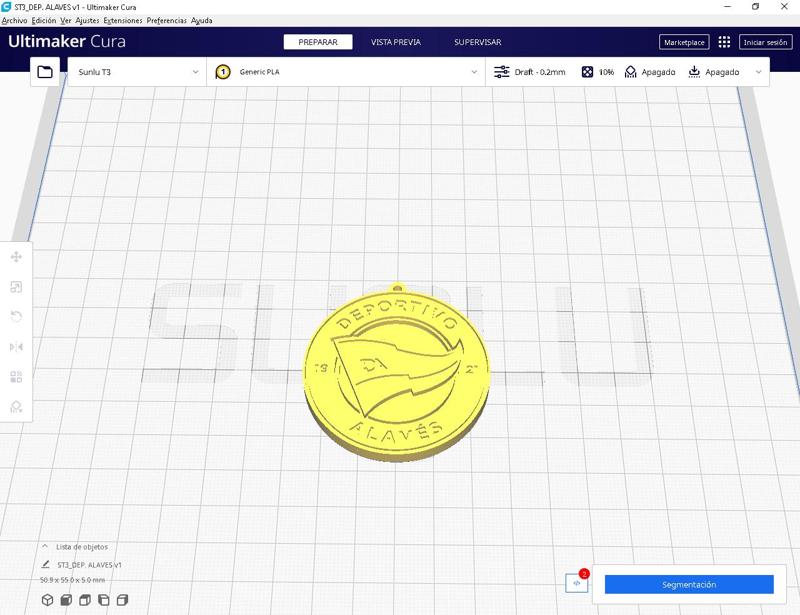Expand the print settings panel chevron
This screenshot has width=800, height=615.
[x=759, y=72]
